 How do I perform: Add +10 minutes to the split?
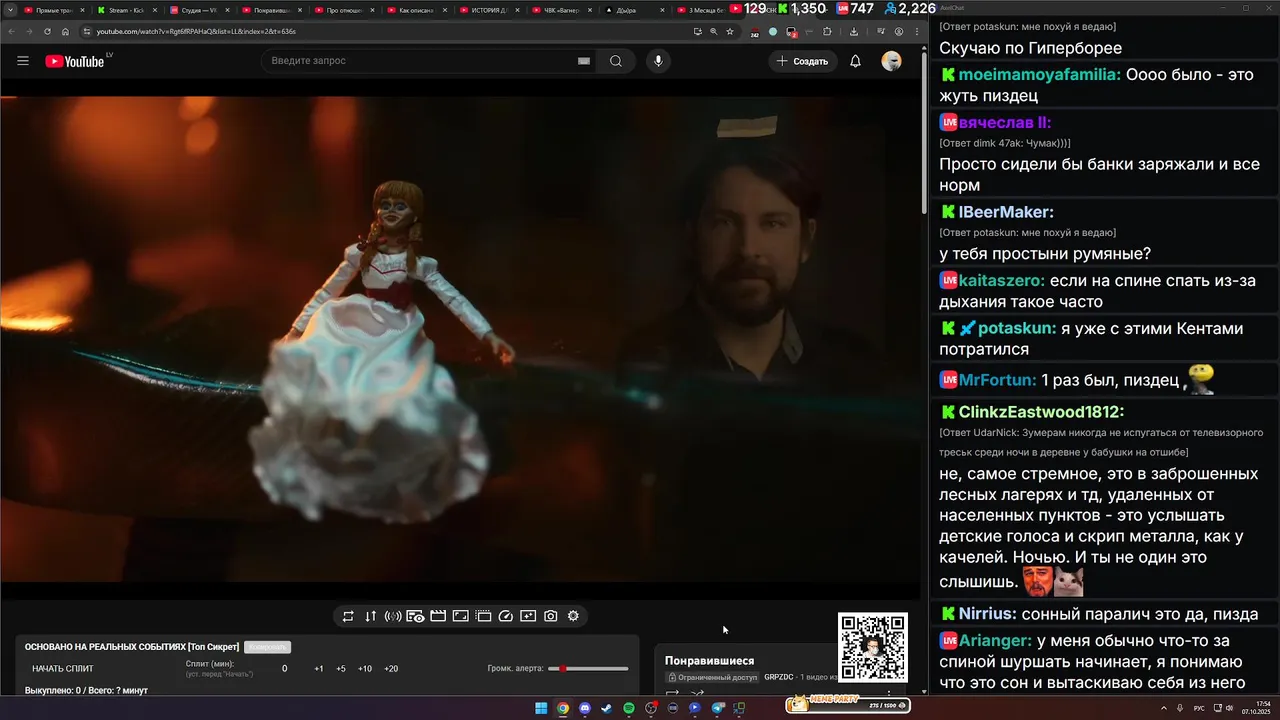coord(365,668)
